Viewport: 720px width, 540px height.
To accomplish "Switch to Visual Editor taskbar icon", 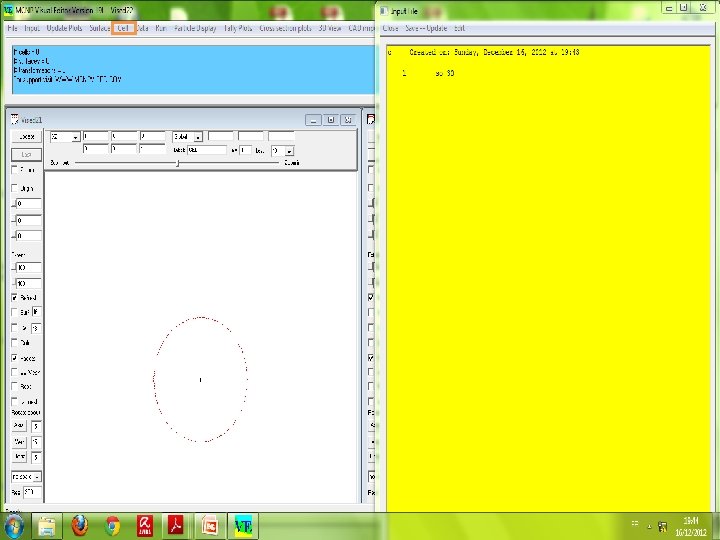I will pyautogui.click(x=243, y=526).
